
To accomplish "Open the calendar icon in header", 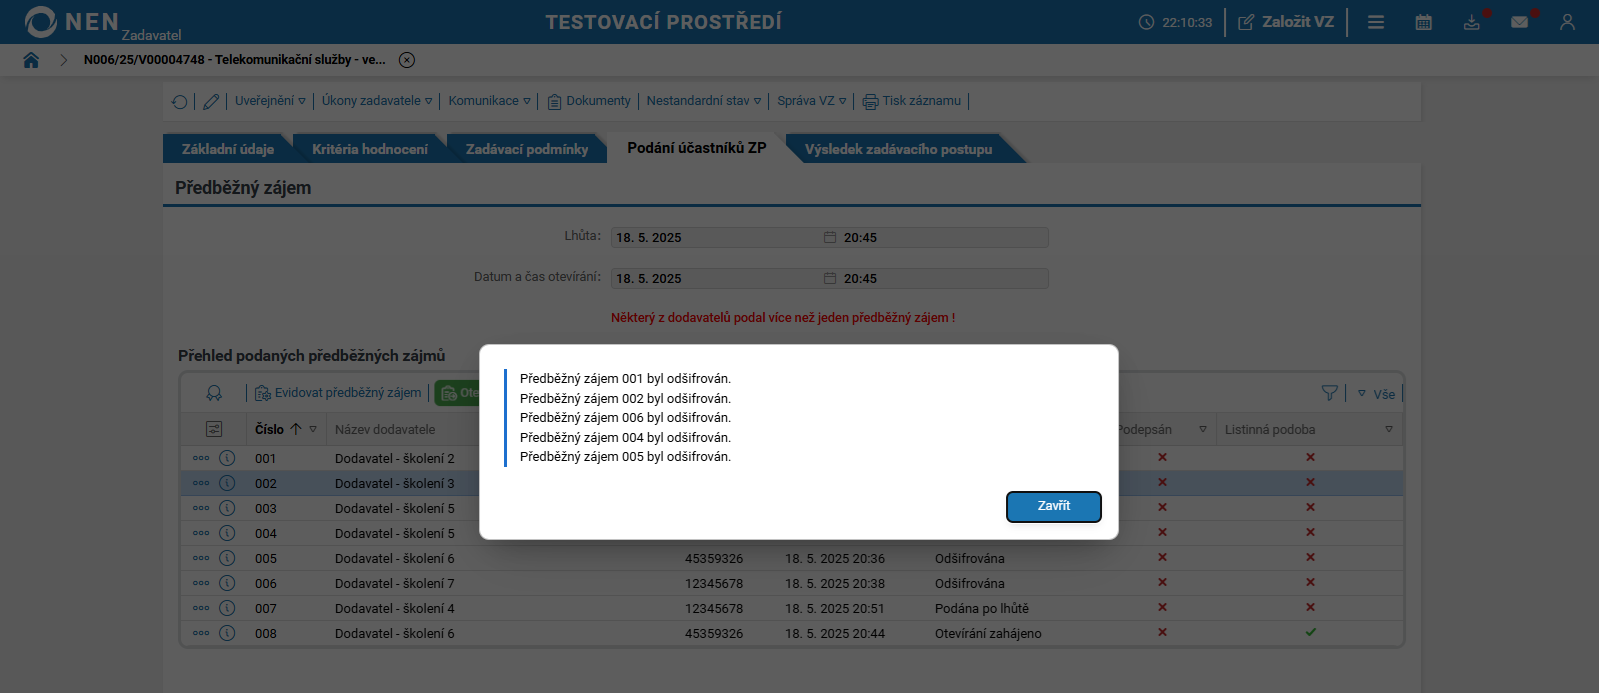I will pos(1424,22).
